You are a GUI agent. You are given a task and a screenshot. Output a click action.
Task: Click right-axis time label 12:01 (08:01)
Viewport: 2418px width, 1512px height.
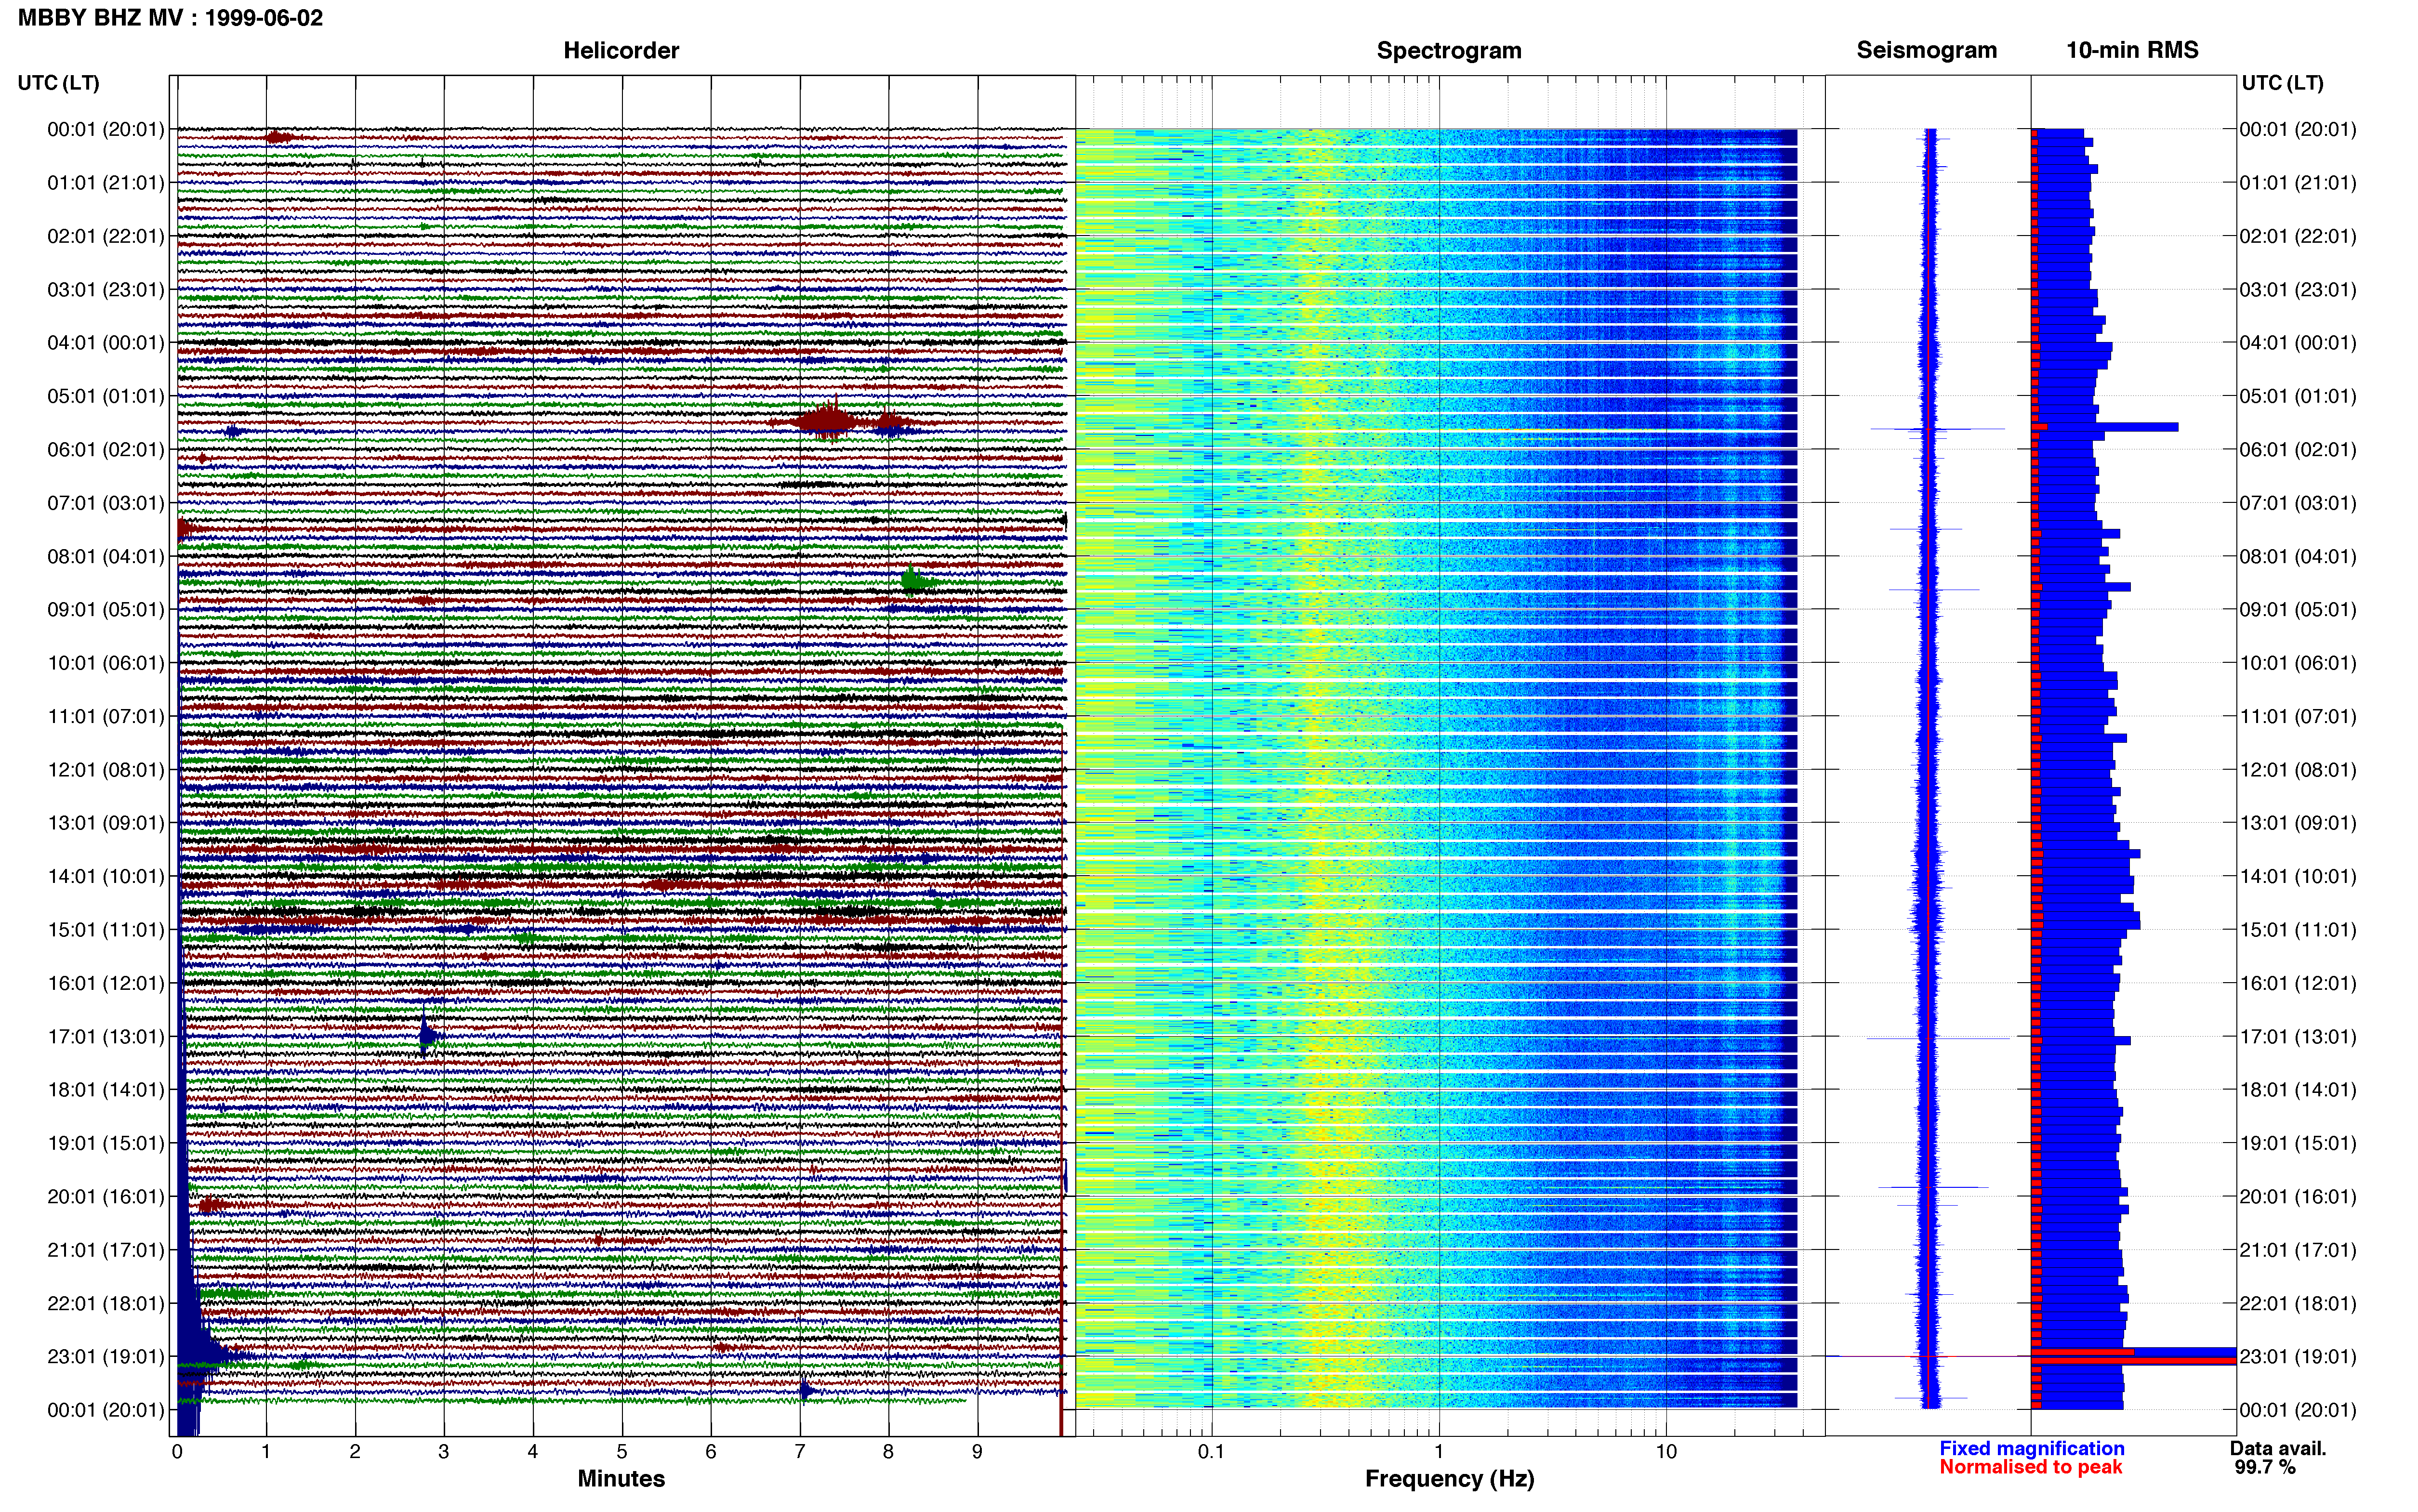coord(2298,770)
